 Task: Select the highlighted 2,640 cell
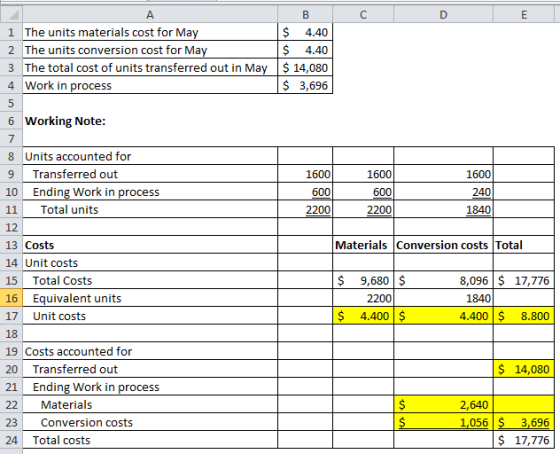point(443,404)
